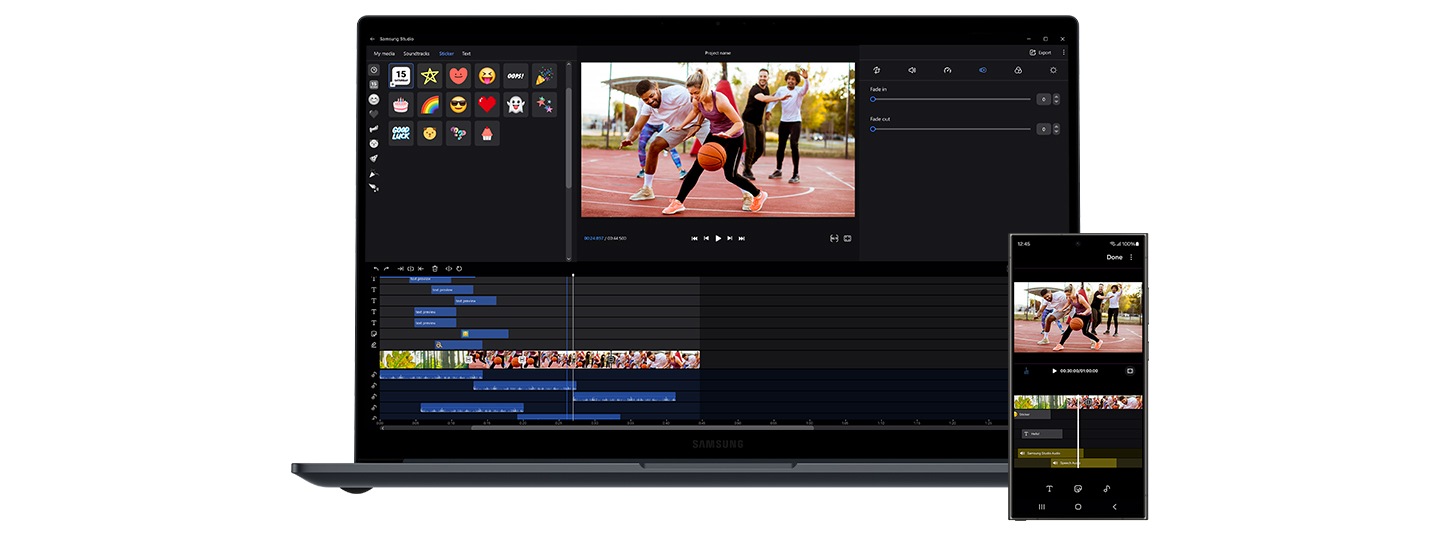Open the more options menu beside Export
Viewport: 1440px width, 539px height.
[1063, 52]
